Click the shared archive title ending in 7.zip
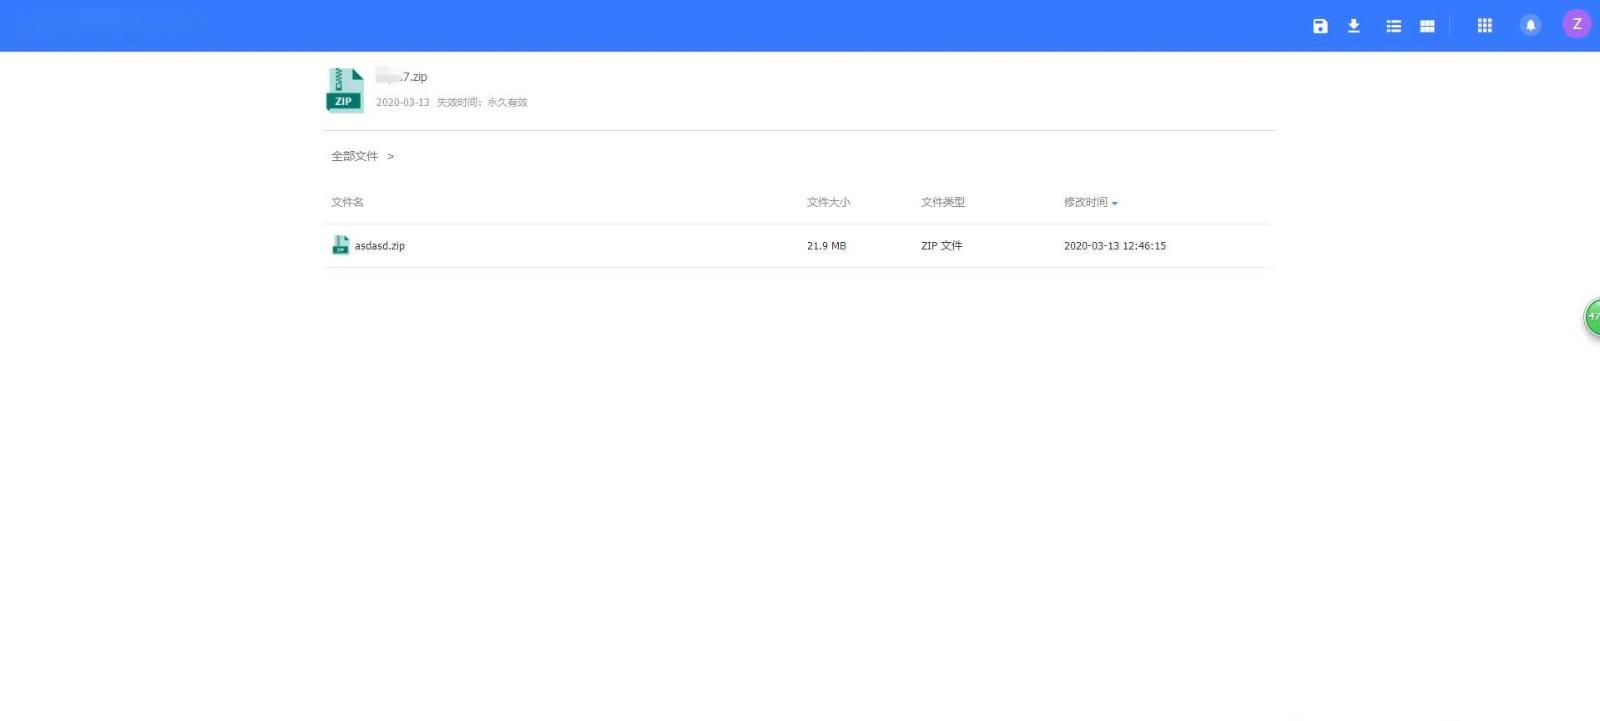The image size is (1600, 721). [401, 77]
